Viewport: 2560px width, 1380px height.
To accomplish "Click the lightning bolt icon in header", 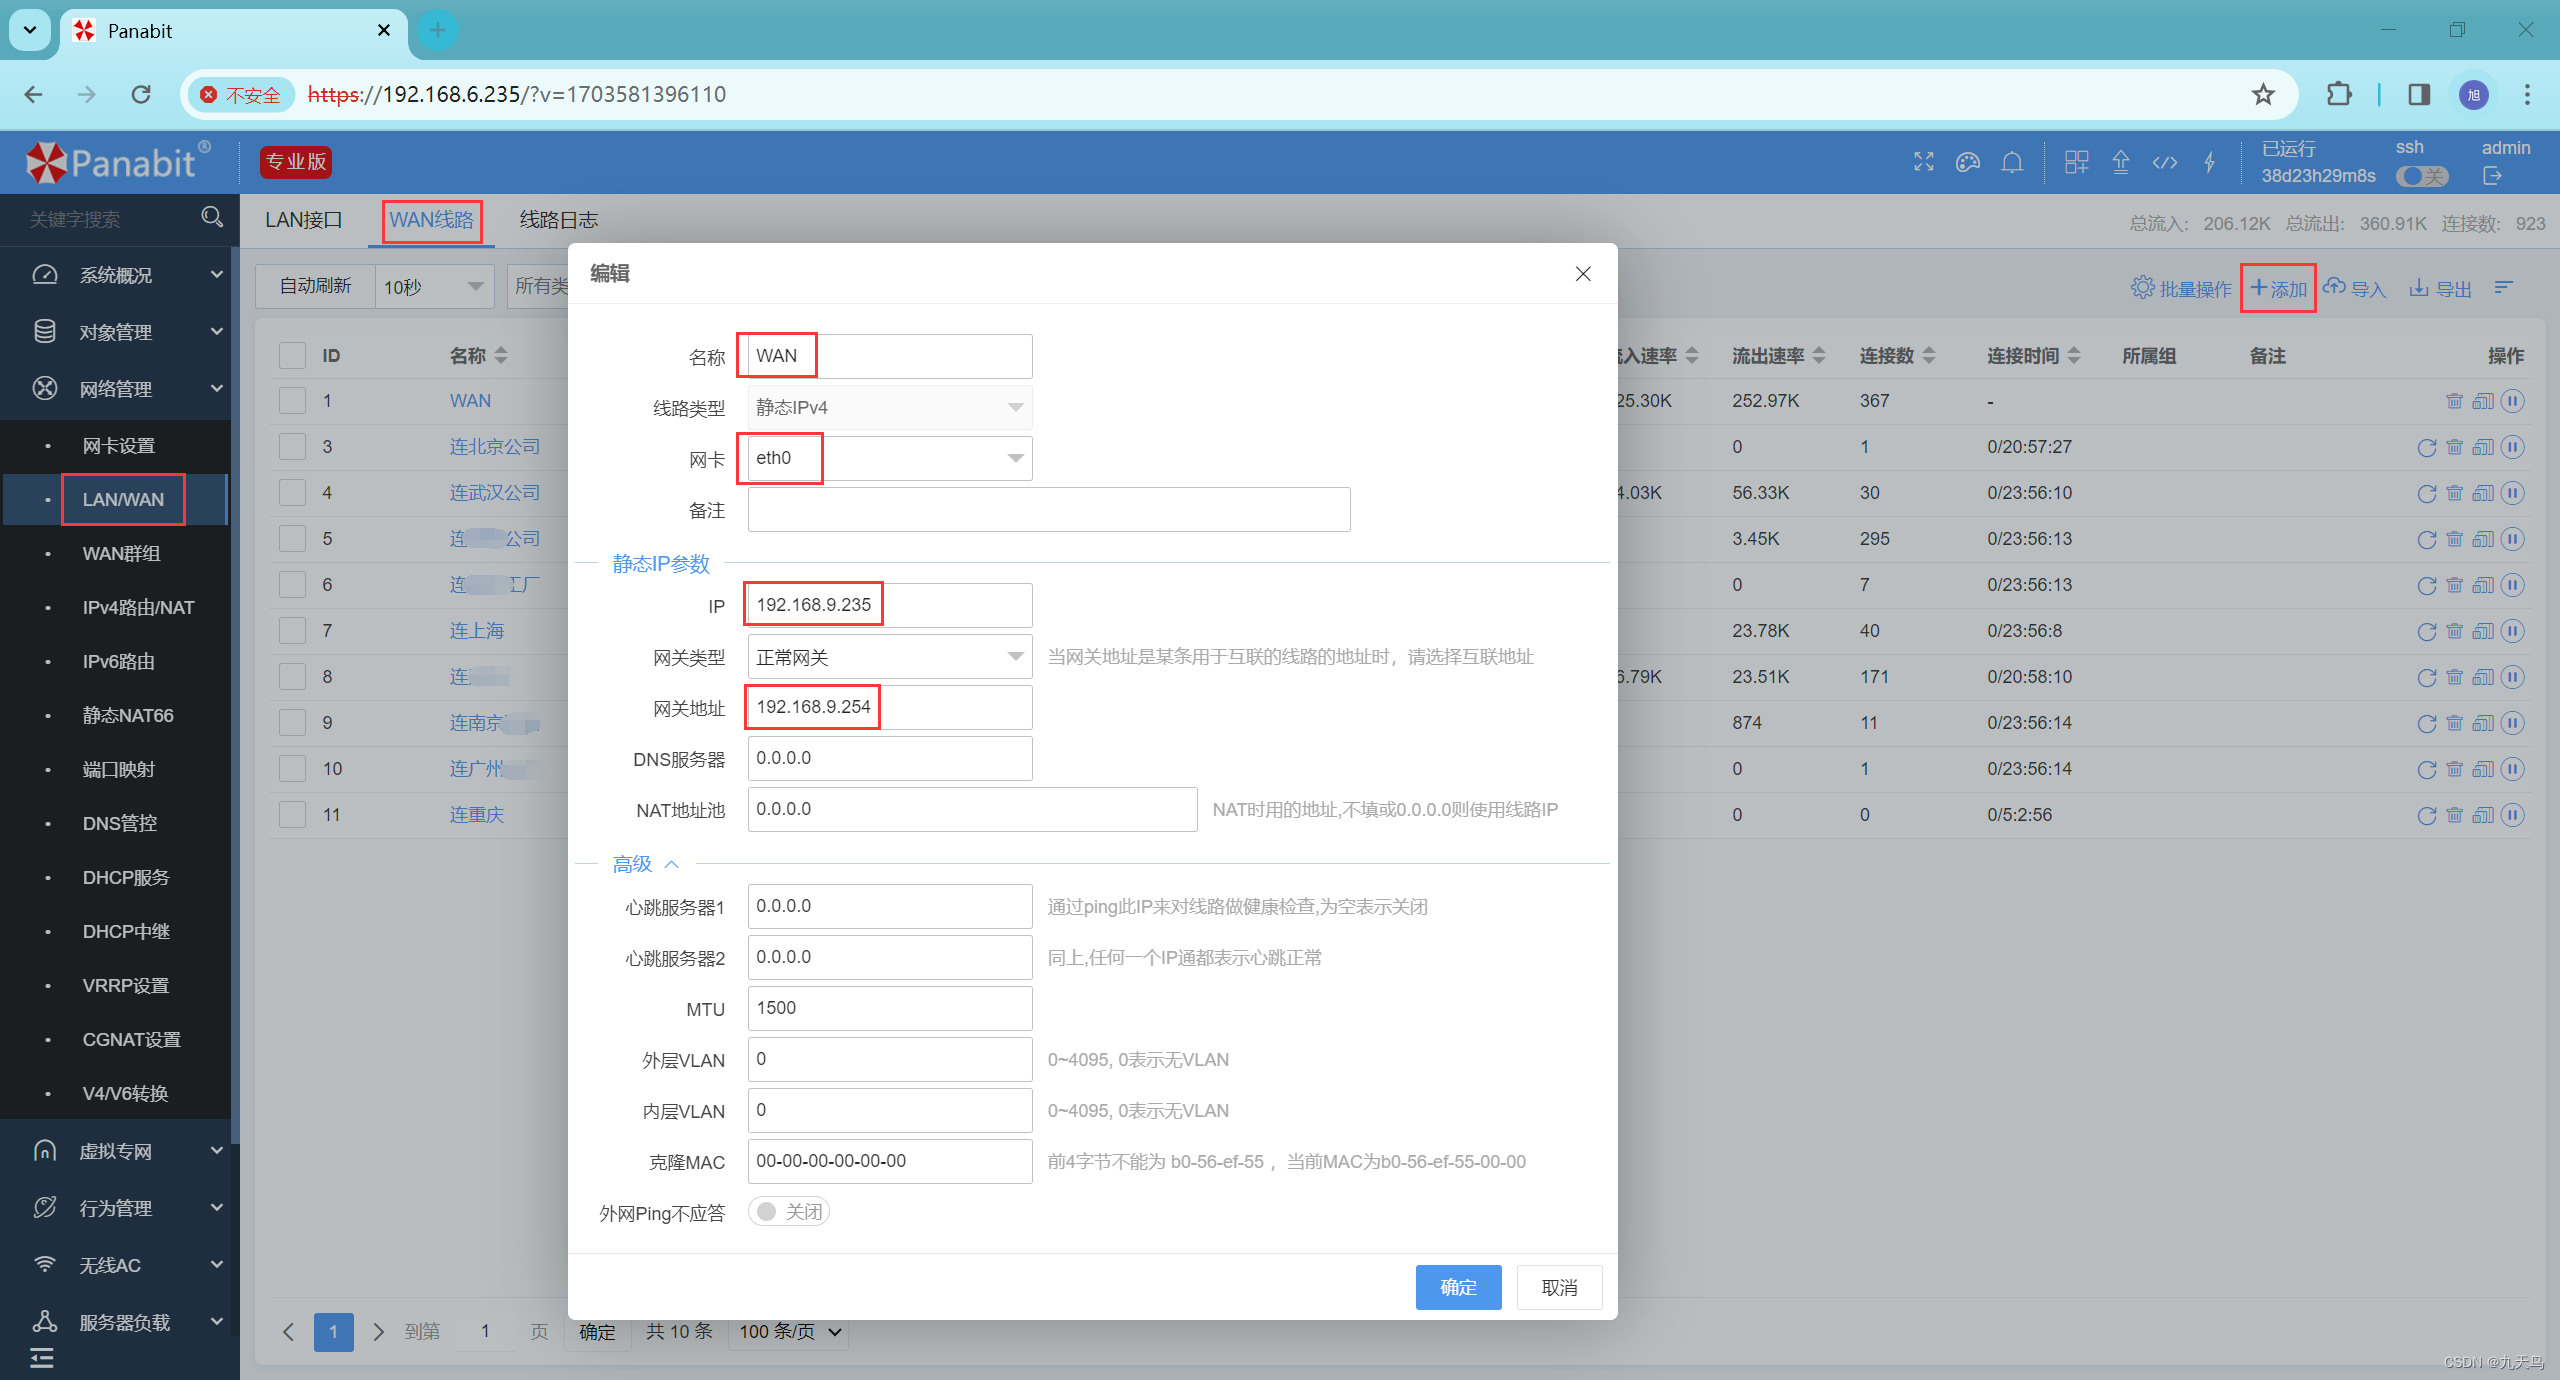I will point(2210,162).
